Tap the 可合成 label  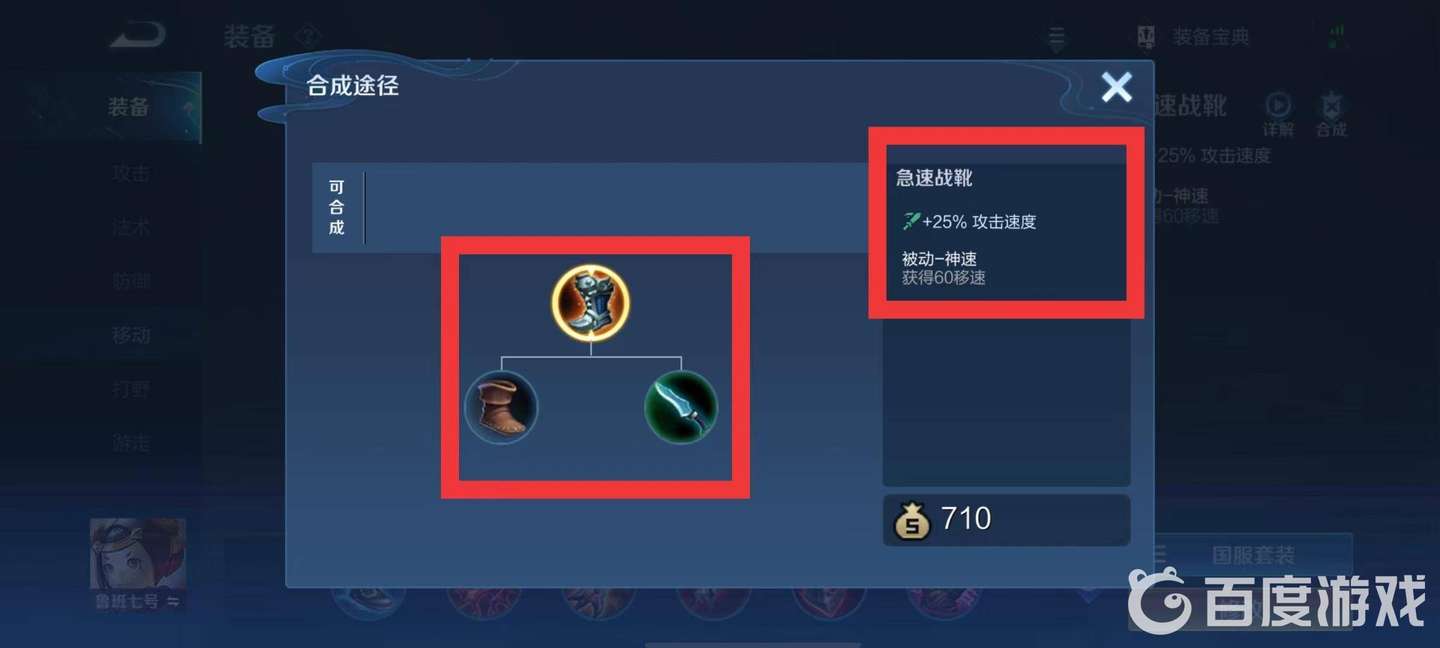[x=337, y=207]
